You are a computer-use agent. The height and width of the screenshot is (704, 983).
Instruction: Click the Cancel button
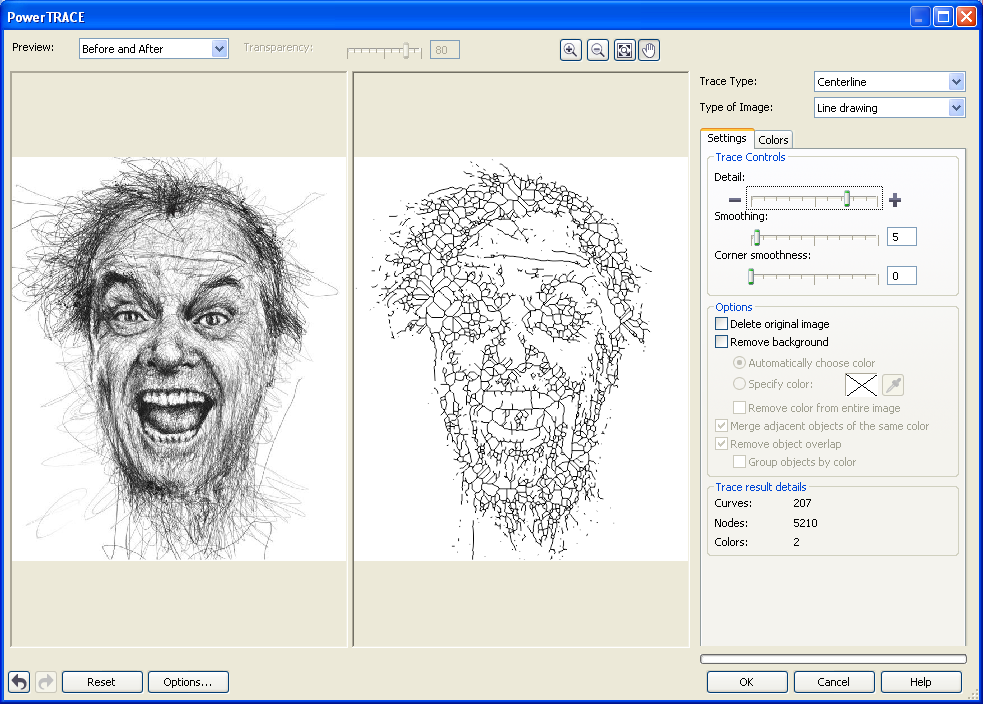pyautogui.click(x=834, y=682)
